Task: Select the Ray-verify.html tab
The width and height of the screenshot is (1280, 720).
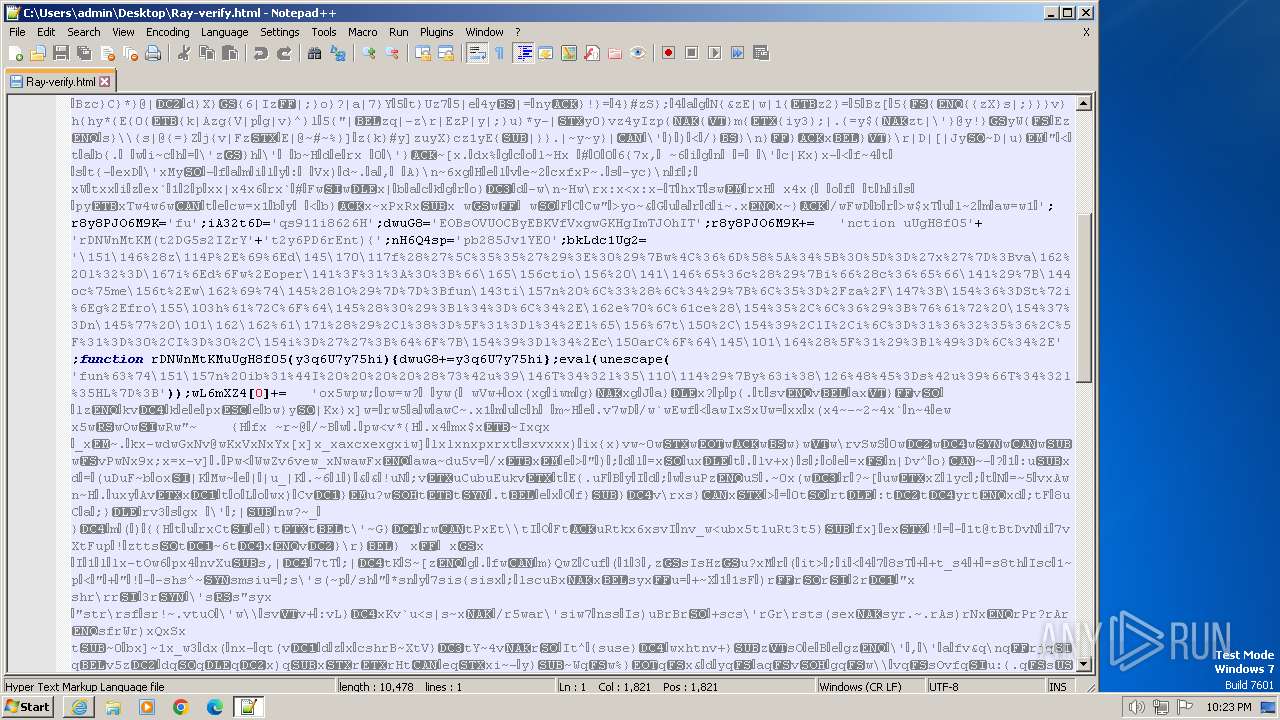Action: click(60, 82)
